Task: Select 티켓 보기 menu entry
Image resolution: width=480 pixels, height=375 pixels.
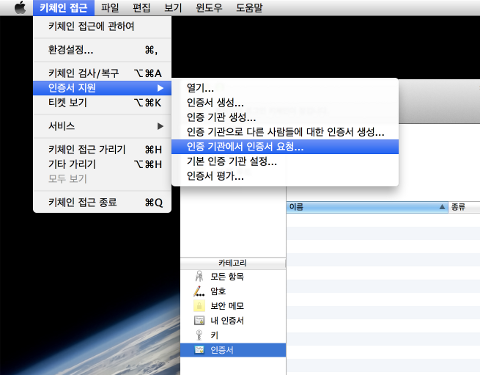Action: coord(102,103)
